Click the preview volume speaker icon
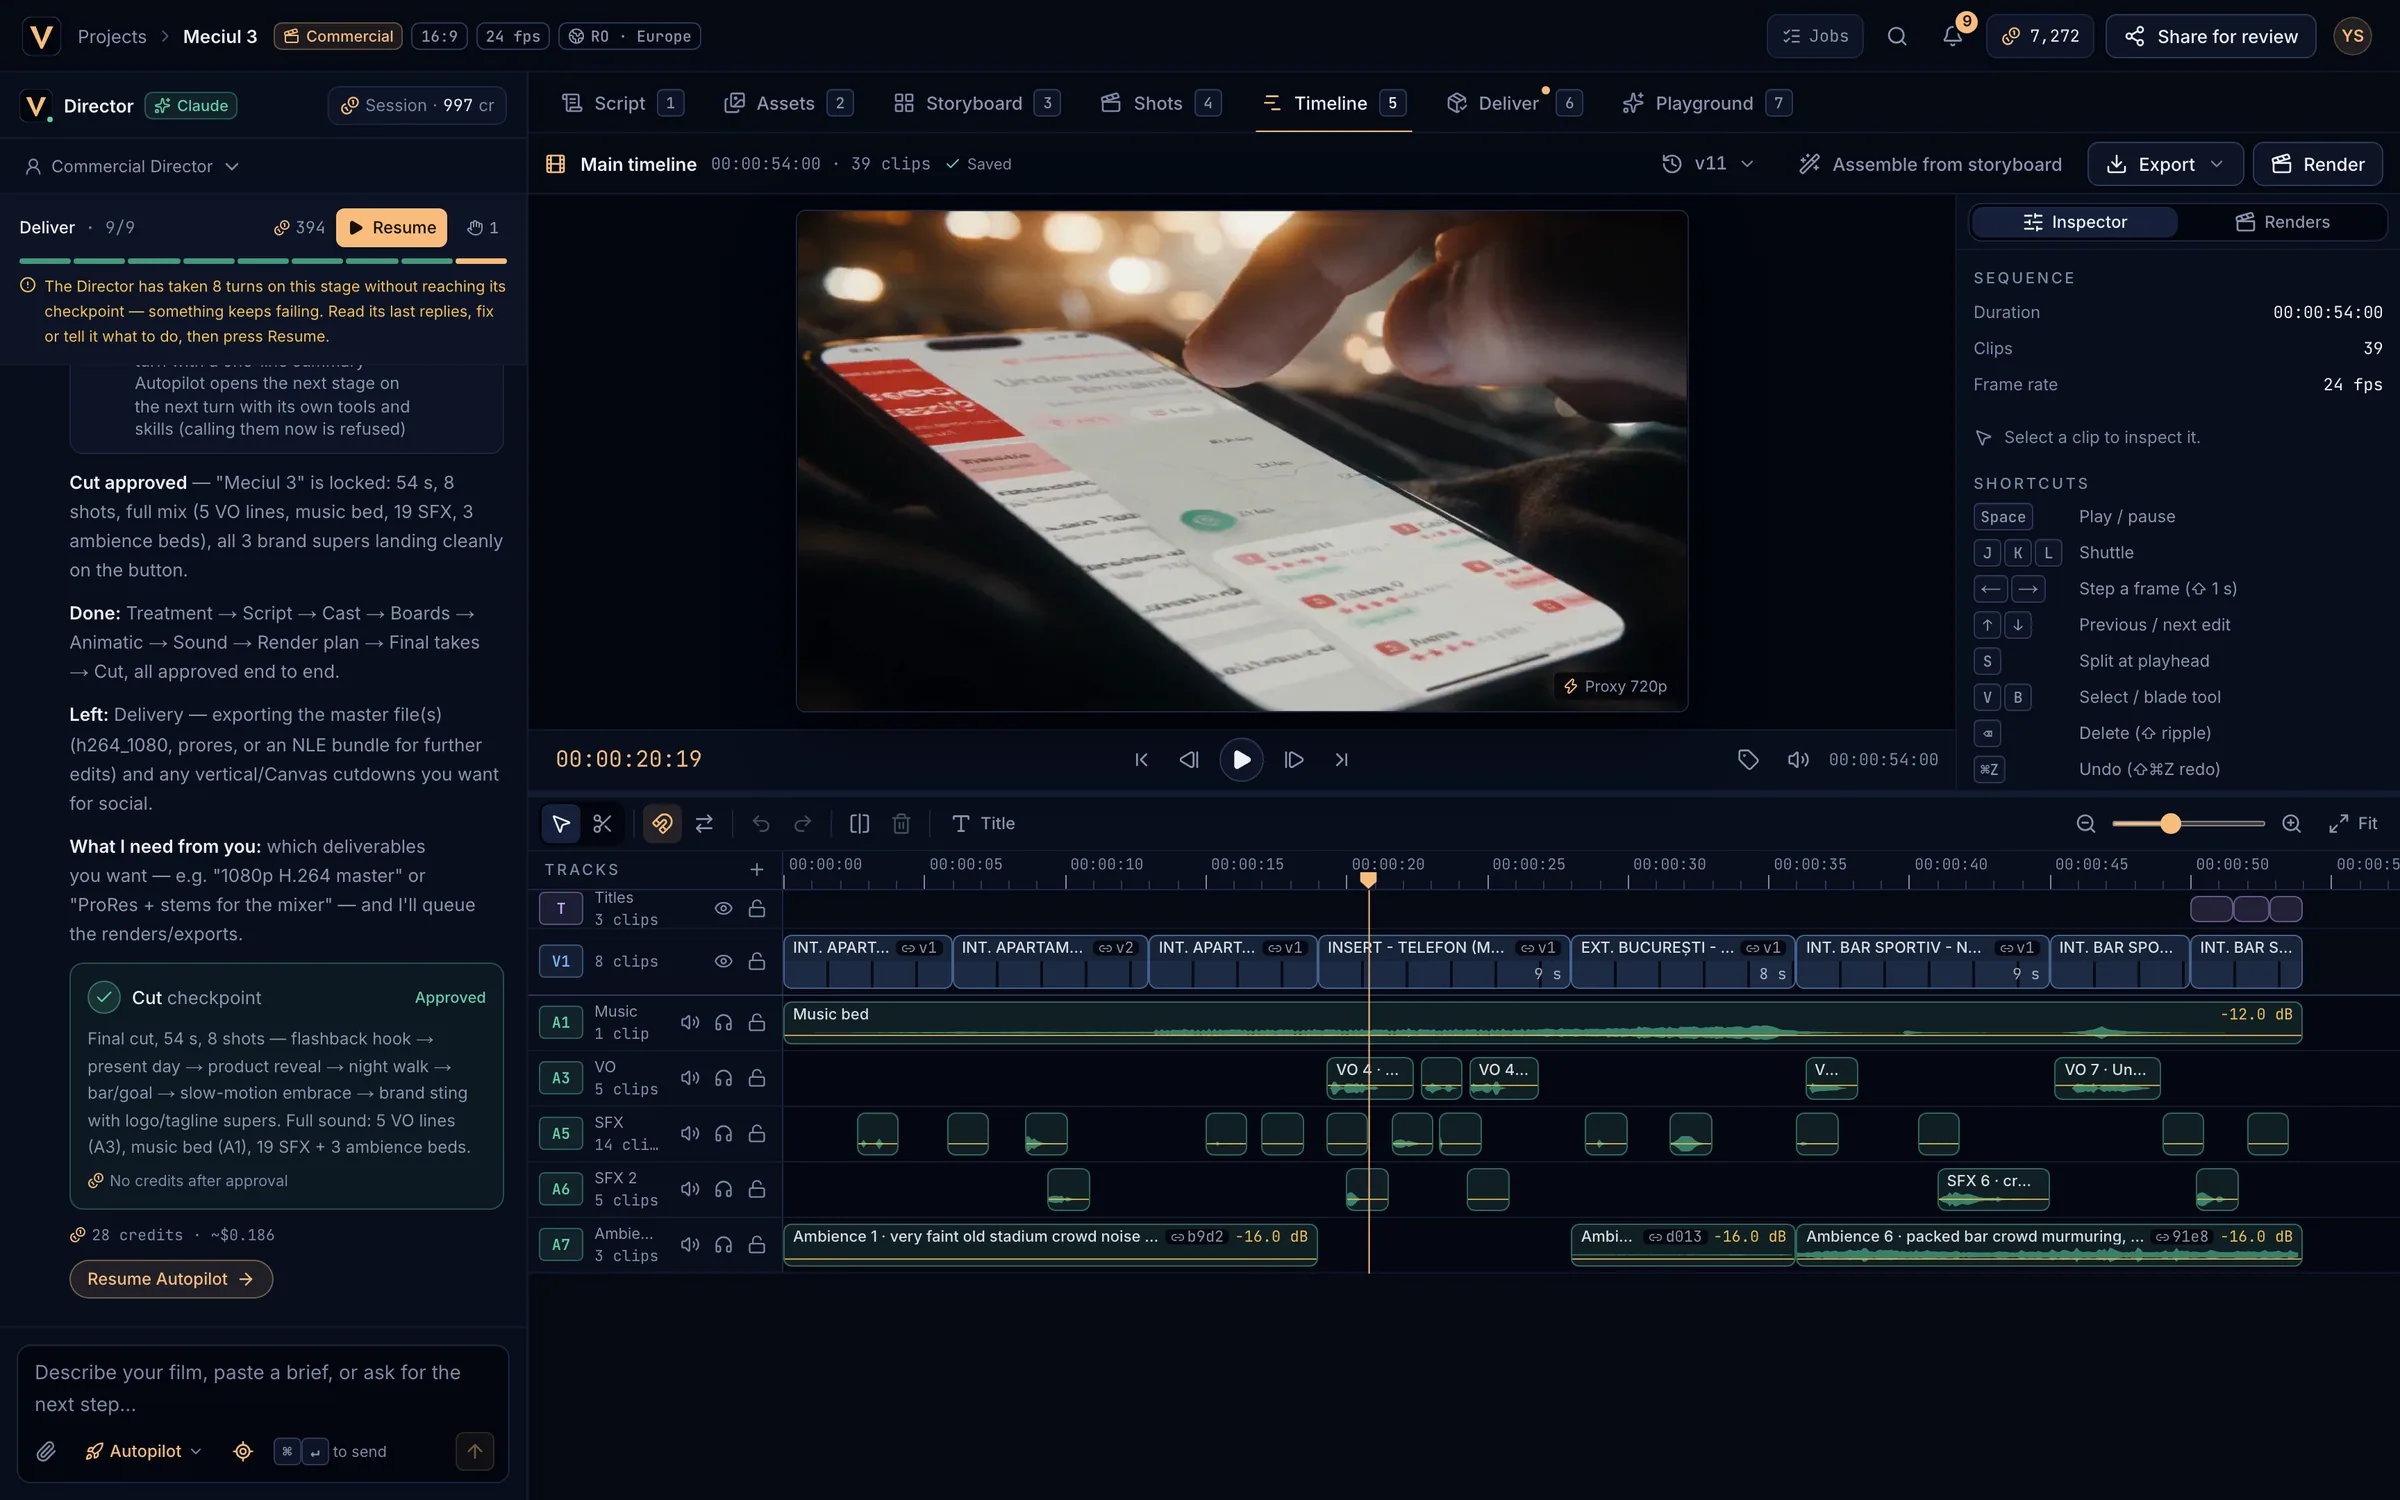The width and height of the screenshot is (2400, 1500). (x=1798, y=760)
